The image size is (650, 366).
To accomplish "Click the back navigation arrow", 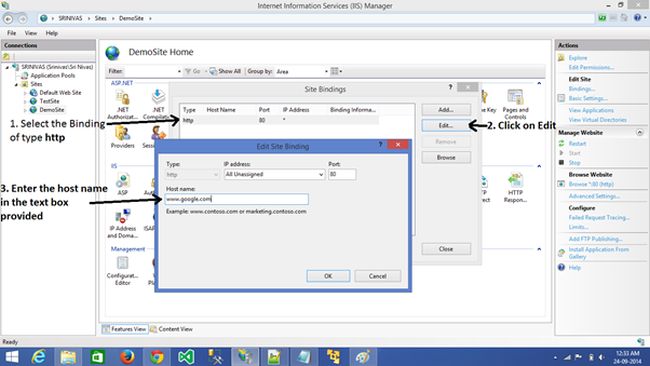I will [x=8, y=19].
